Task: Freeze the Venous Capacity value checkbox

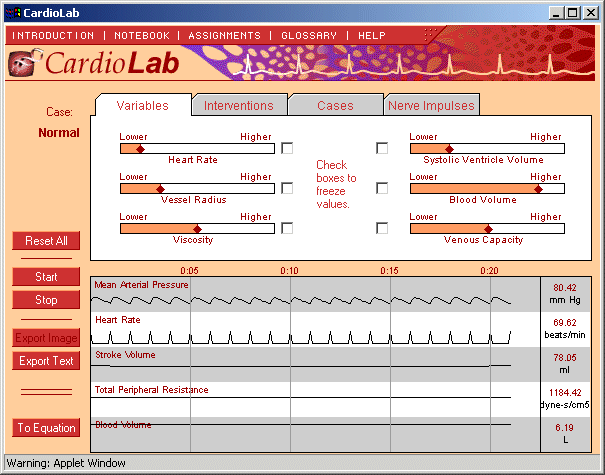Action: 382,228
